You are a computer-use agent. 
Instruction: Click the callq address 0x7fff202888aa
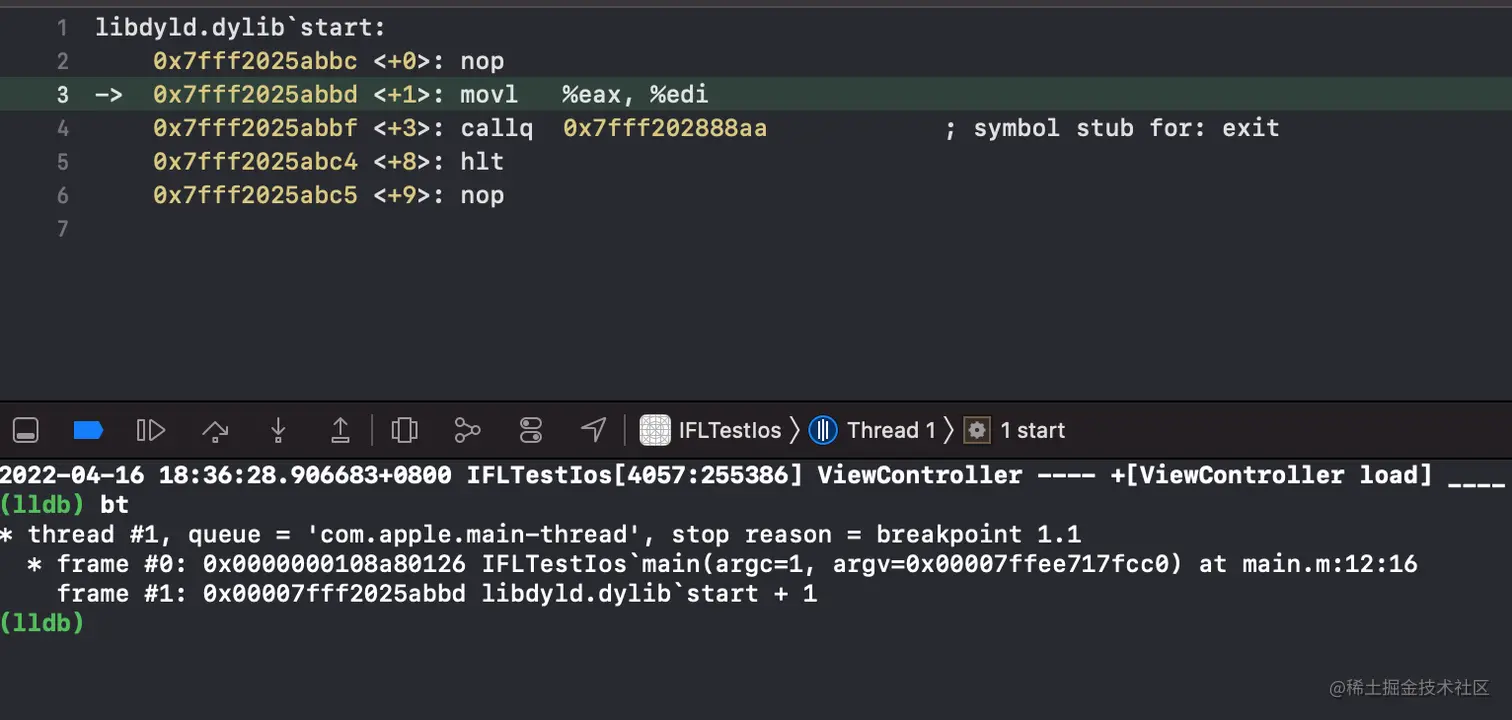[665, 128]
